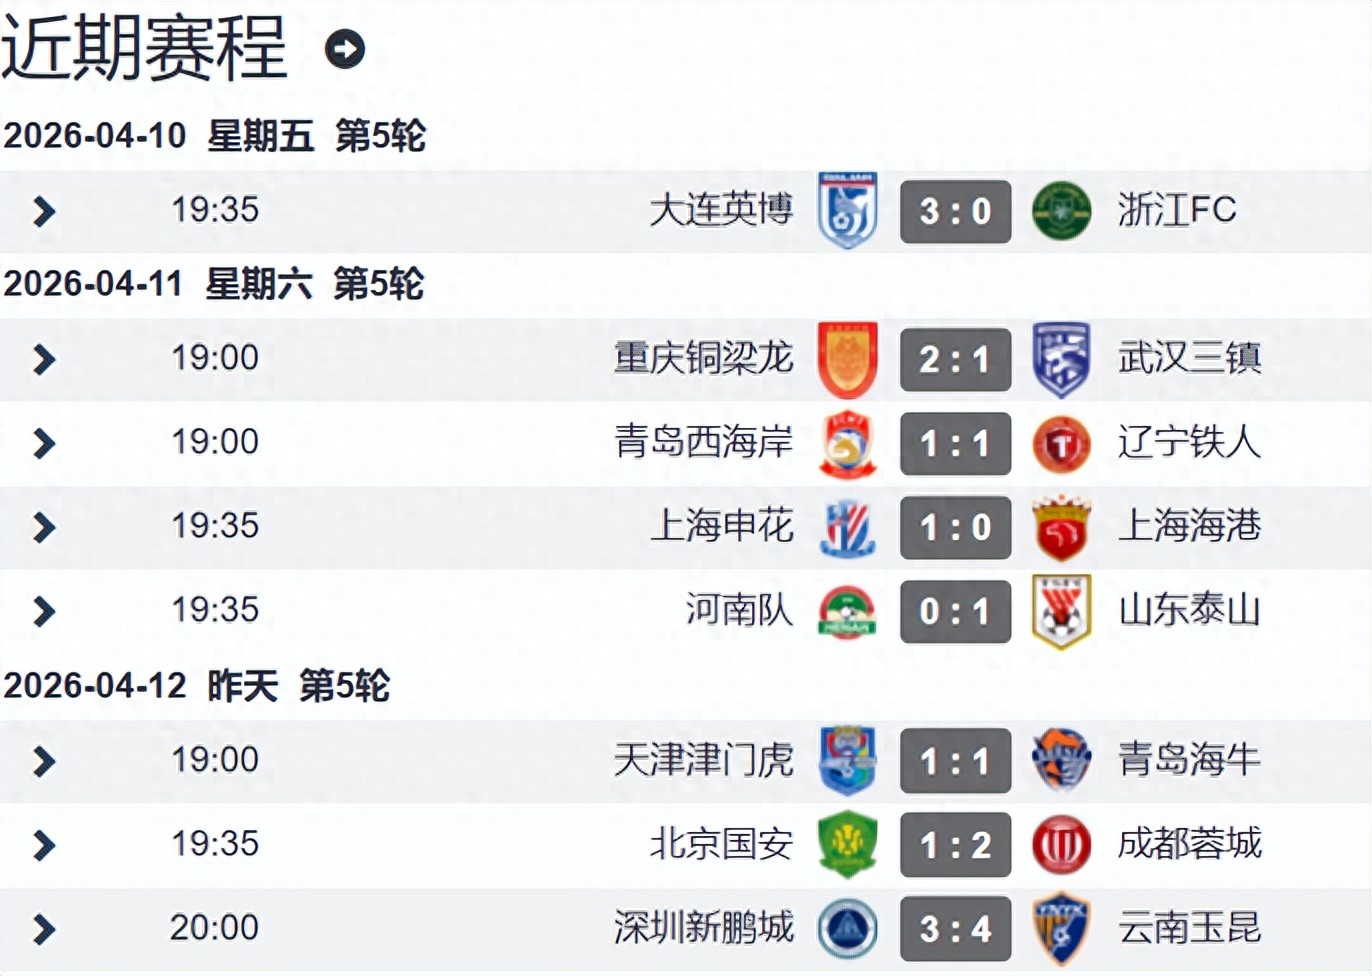Open the Shandong Taishan (山东泰山) logo
The width and height of the screenshot is (1372, 976).
(x=1062, y=612)
